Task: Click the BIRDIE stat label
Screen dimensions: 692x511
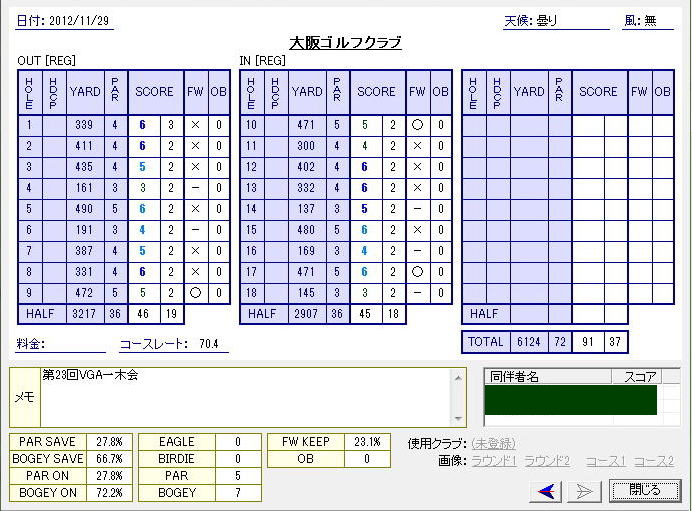Action: pos(177,459)
